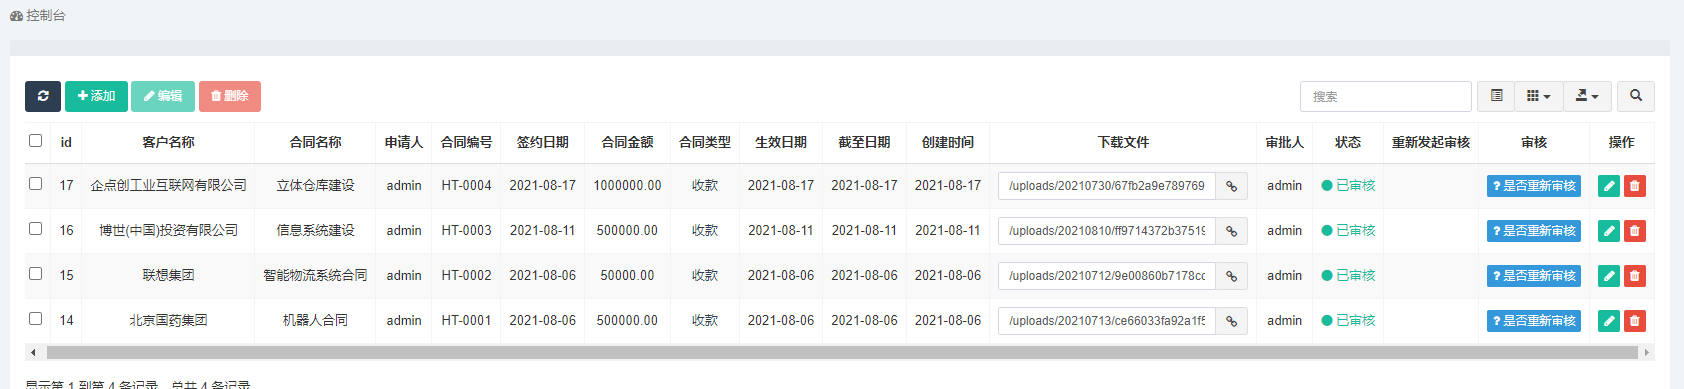The width and height of the screenshot is (1684, 389).
Task: Click the 搜索 search input field
Action: click(x=1385, y=96)
